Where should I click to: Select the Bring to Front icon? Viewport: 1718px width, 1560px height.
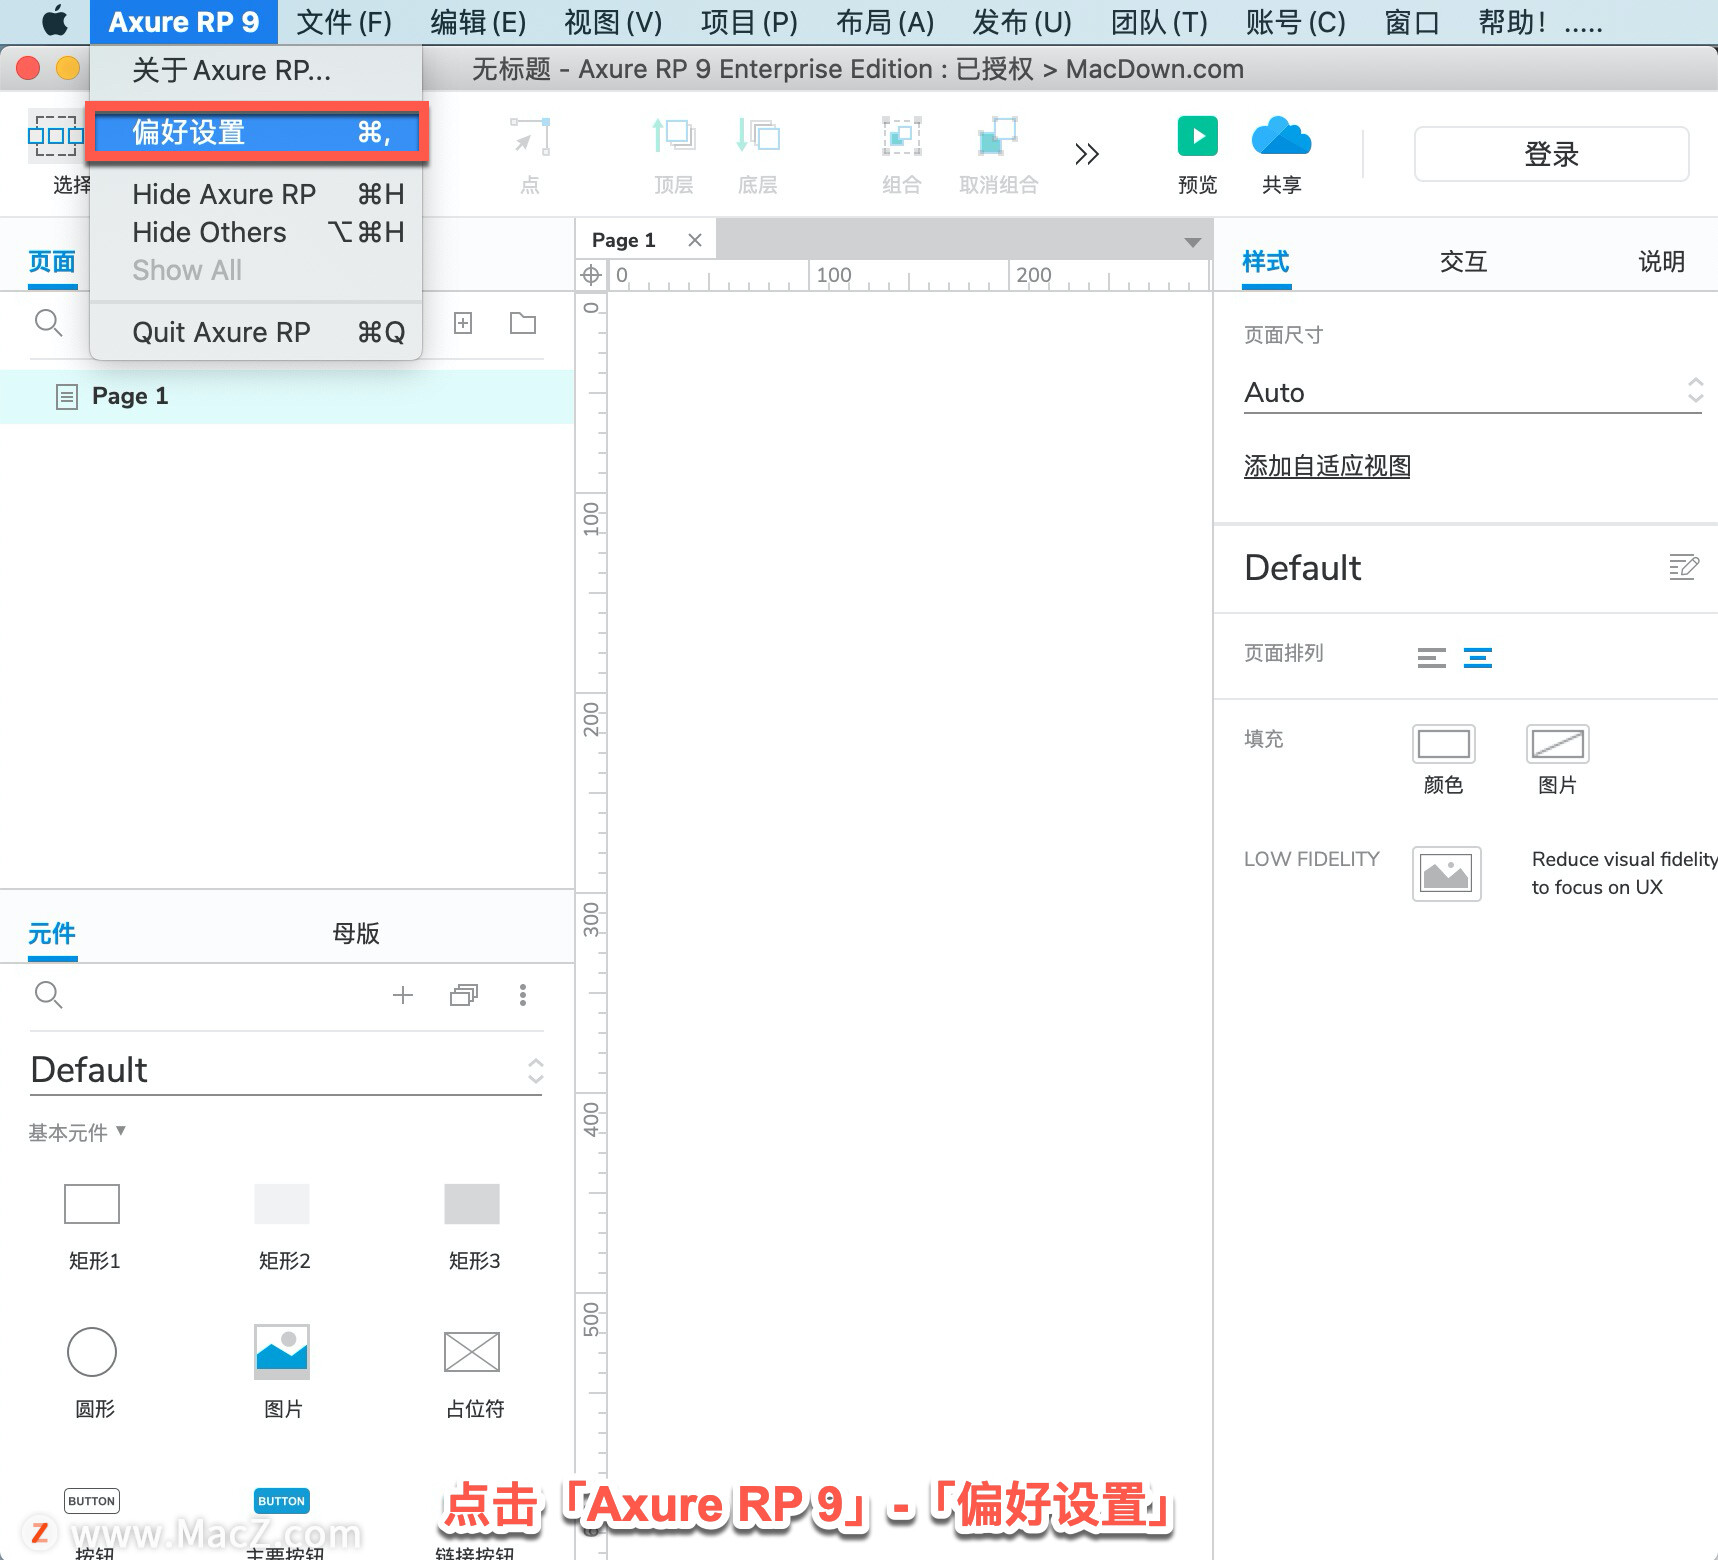pyautogui.click(x=673, y=135)
